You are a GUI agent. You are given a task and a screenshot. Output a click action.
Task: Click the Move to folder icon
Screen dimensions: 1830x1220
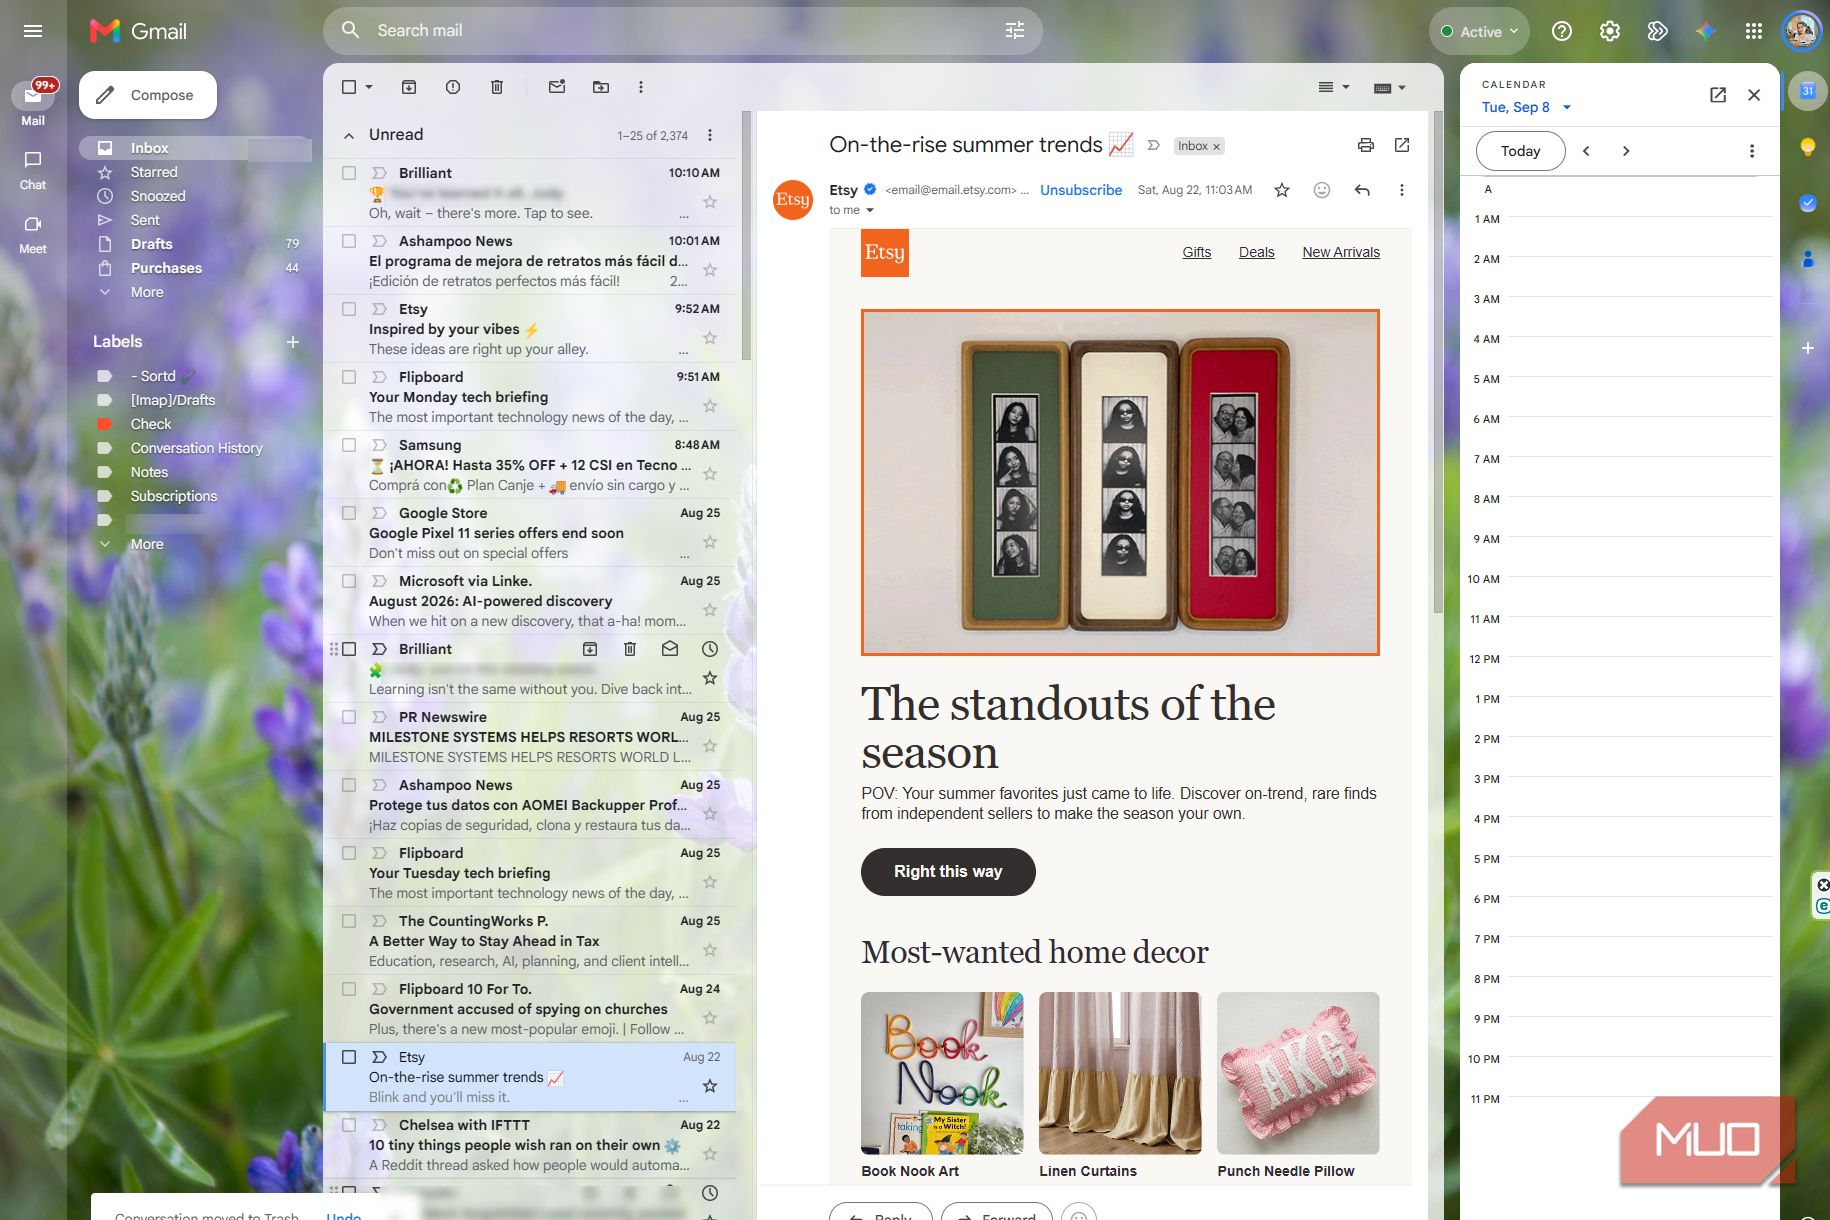[601, 87]
